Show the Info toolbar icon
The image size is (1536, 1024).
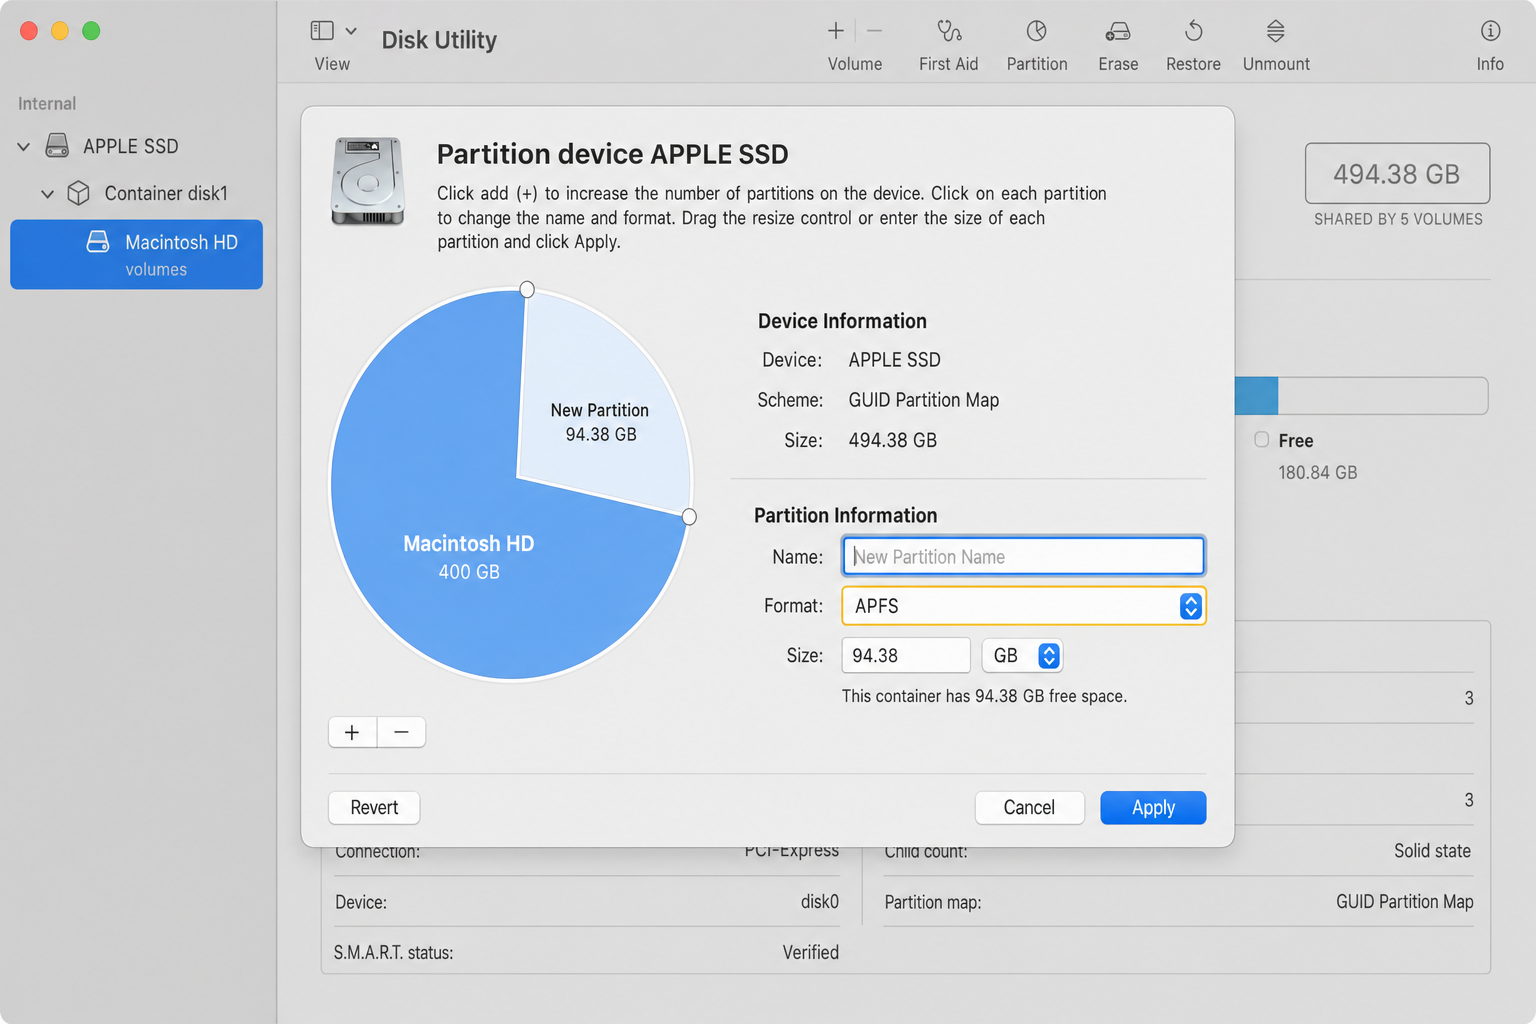pyautogui.click(x=1490, y=31)
